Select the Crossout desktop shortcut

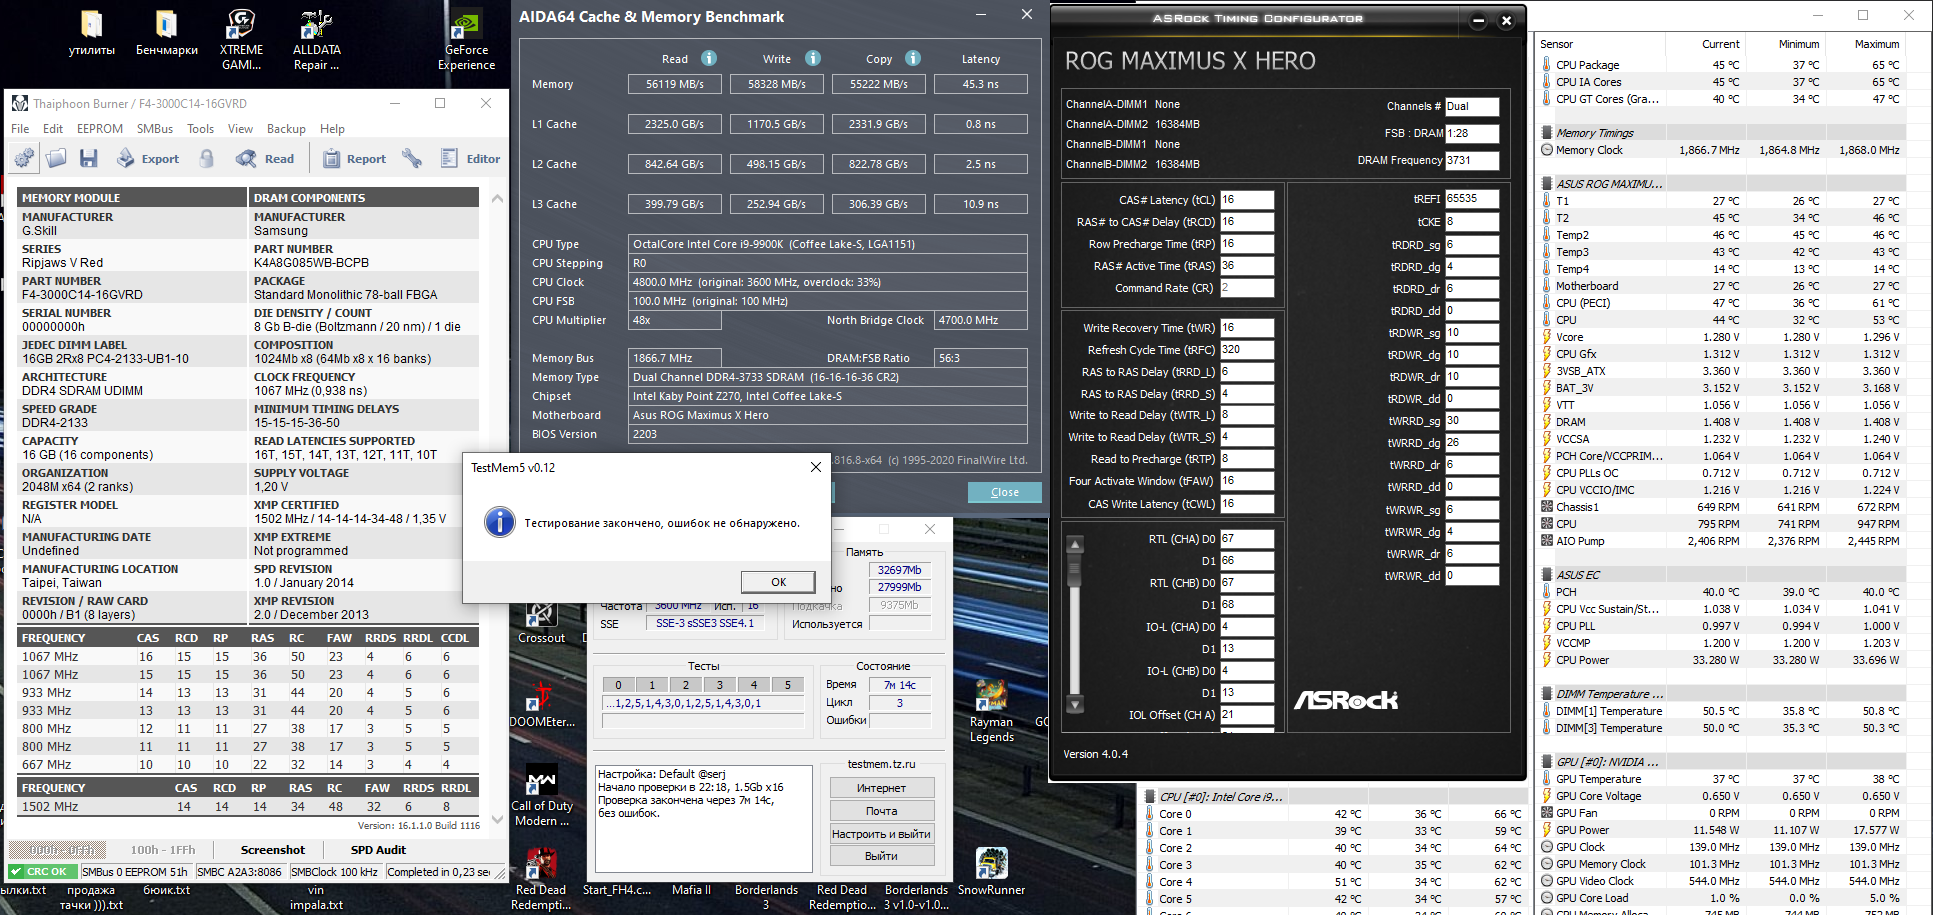point(541,622)
